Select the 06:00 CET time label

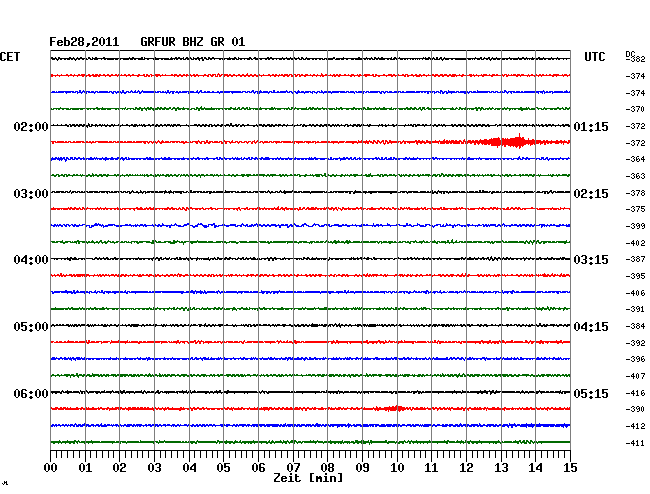coord(31,393)
